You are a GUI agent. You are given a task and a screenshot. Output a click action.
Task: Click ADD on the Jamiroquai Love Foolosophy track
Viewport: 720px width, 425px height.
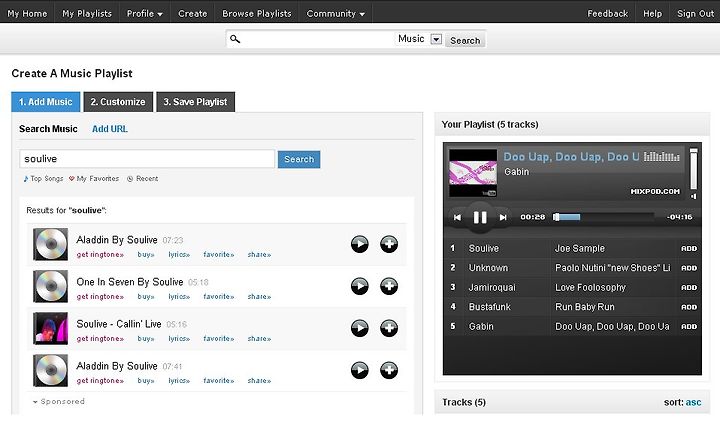coord(689,287)
